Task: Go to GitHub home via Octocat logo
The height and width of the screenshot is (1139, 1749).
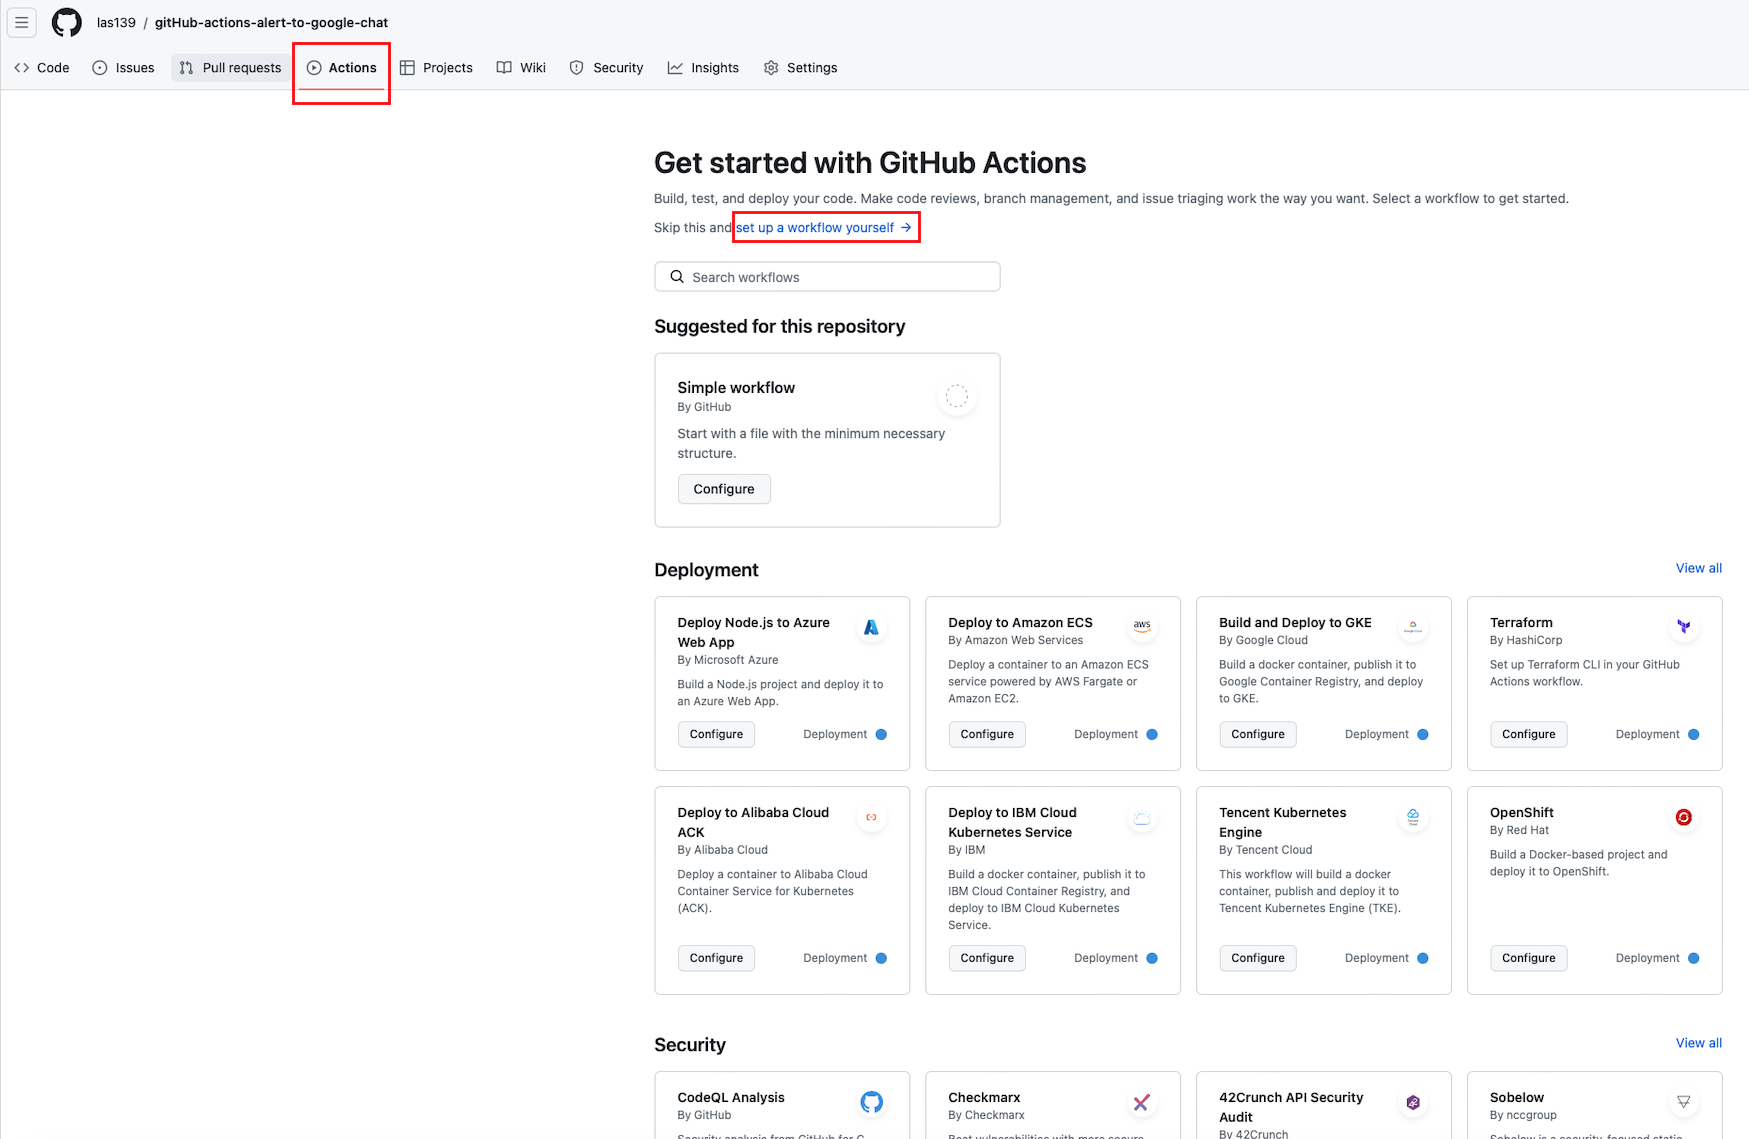Action: point(67,22)
